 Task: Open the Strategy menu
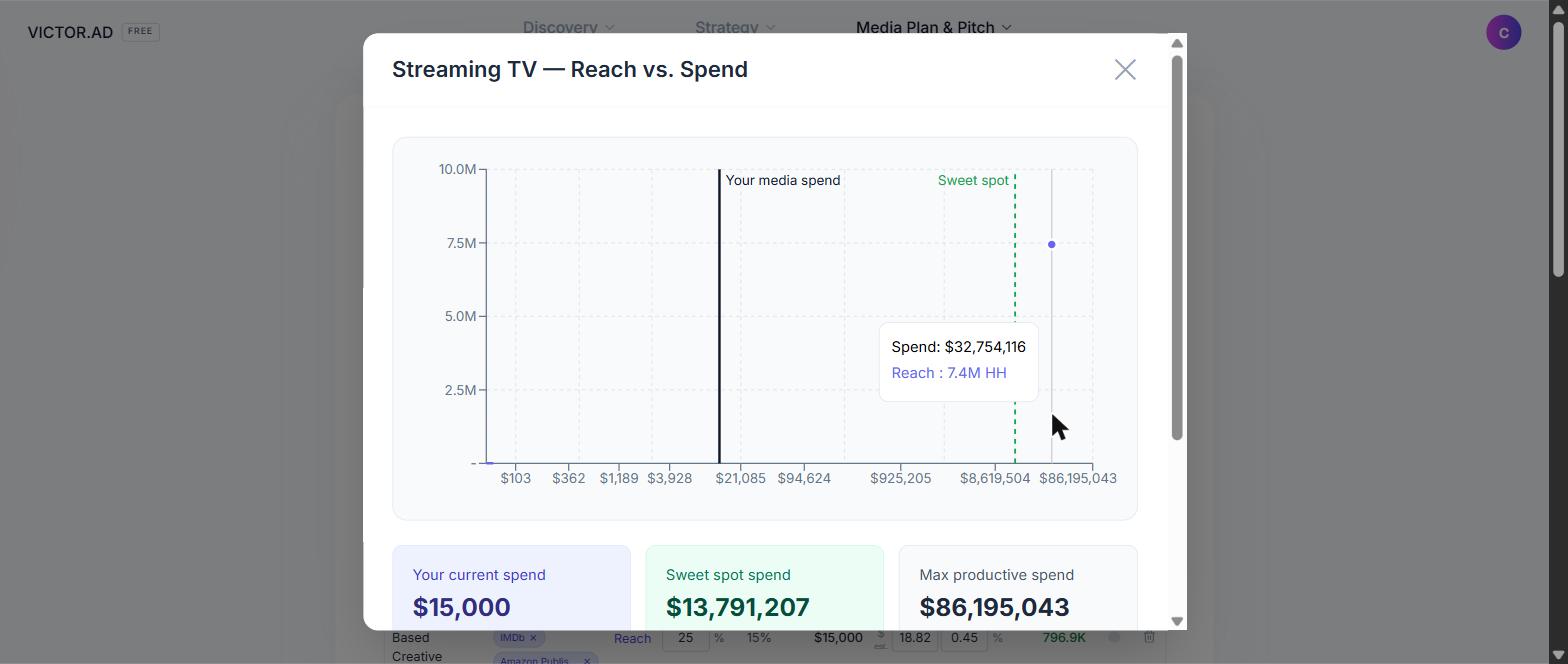[735, 27]
